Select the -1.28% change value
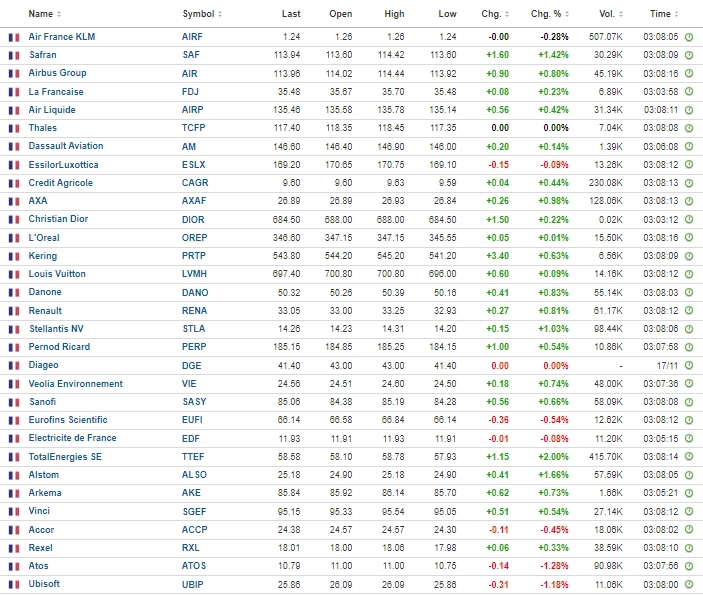 554,566
